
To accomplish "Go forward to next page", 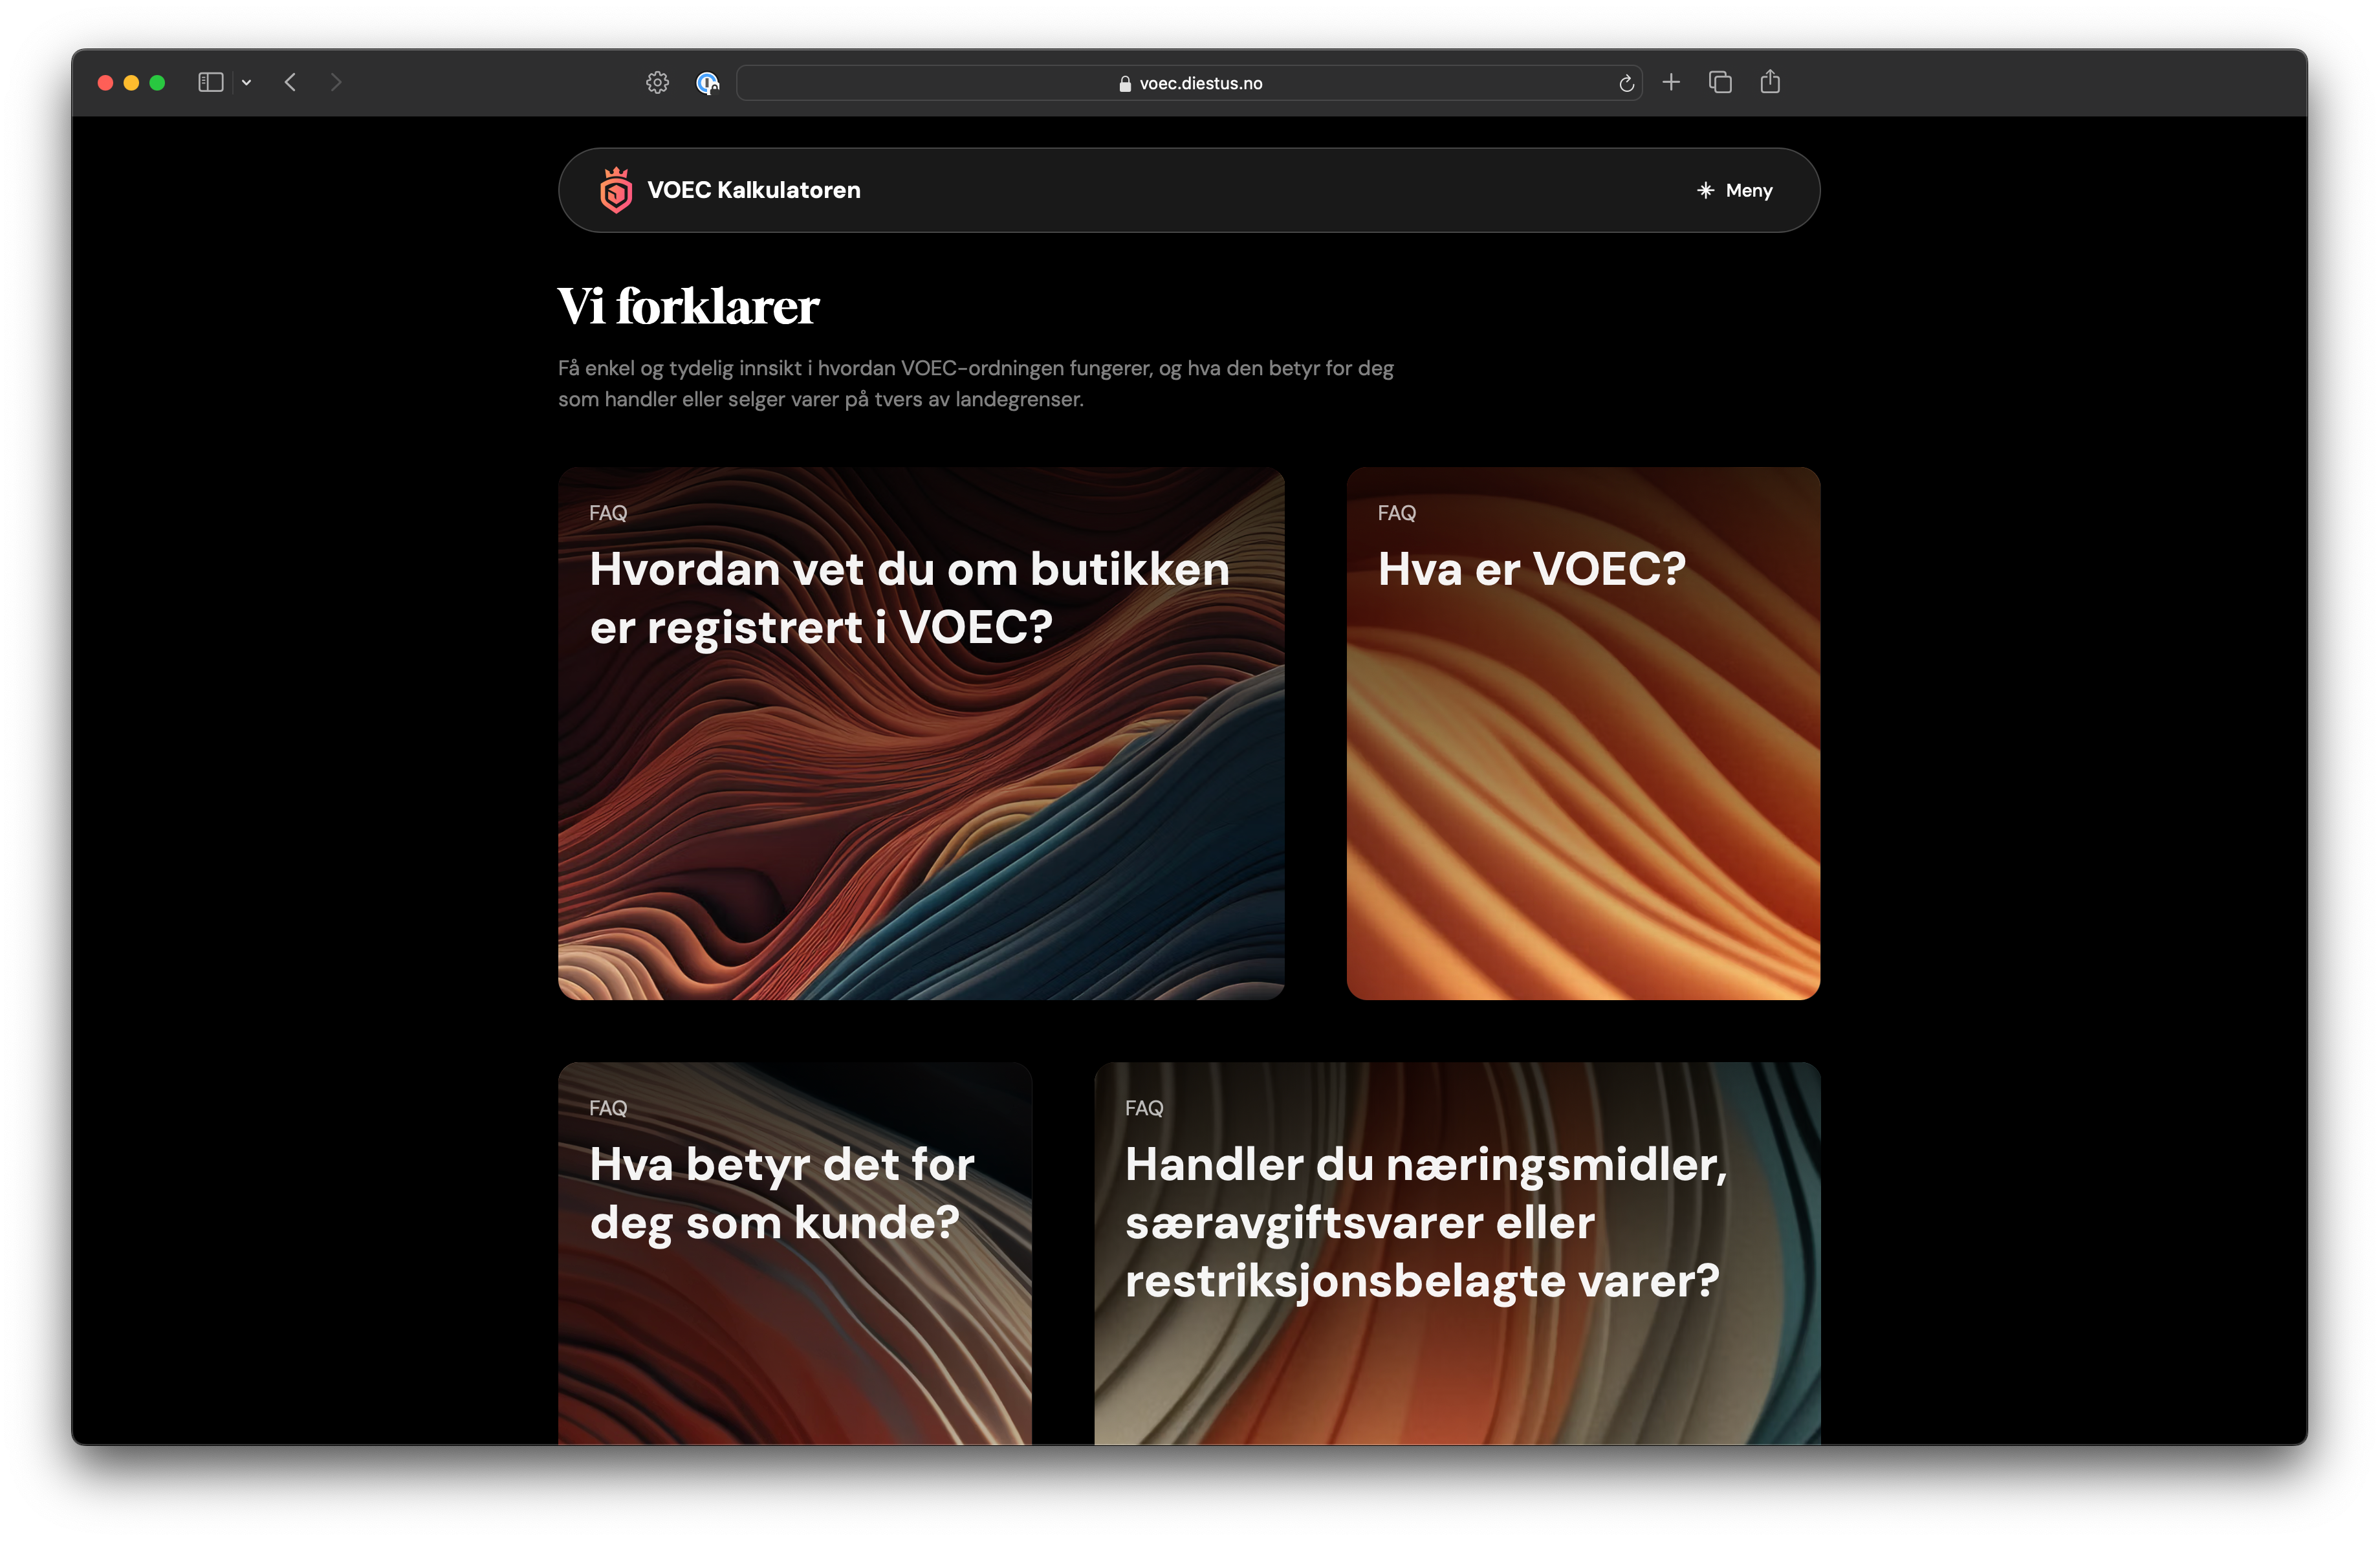I will (336, 83).
